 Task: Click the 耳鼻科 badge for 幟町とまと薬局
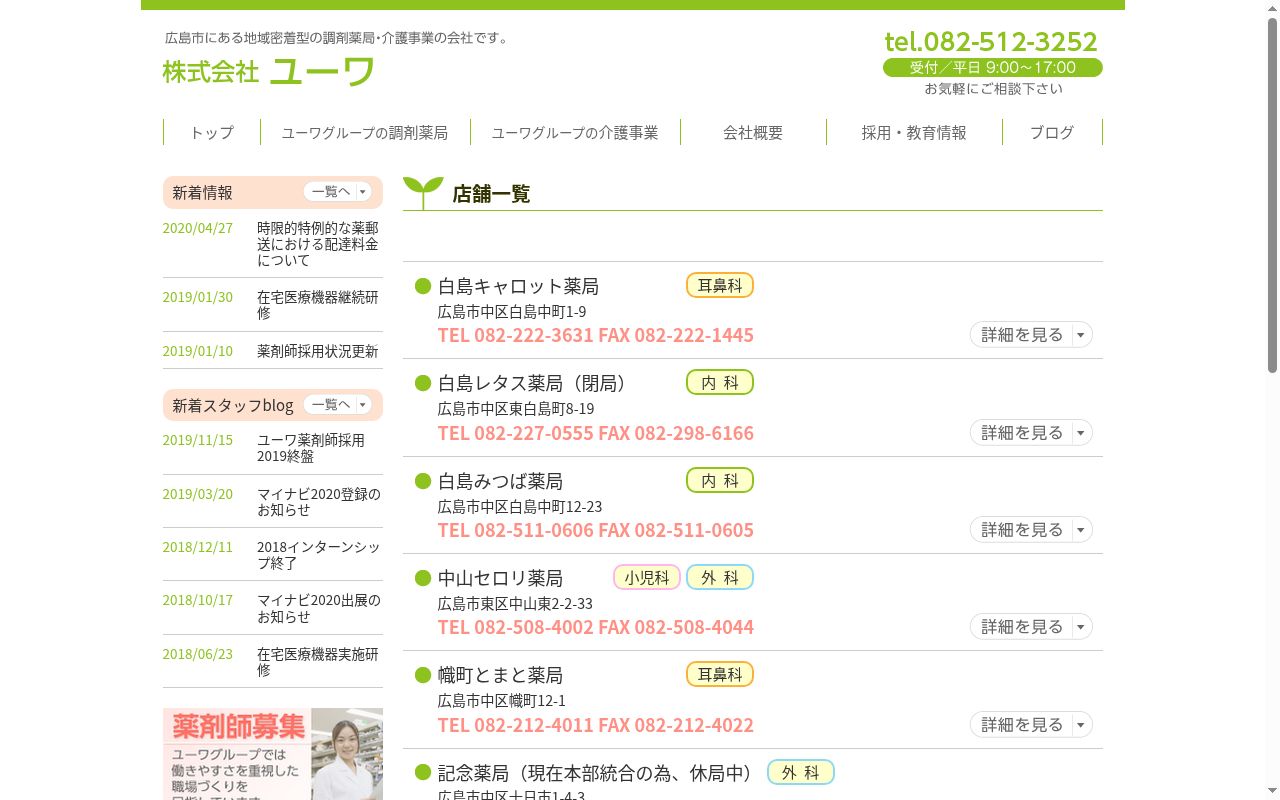[x=720, y=674]
